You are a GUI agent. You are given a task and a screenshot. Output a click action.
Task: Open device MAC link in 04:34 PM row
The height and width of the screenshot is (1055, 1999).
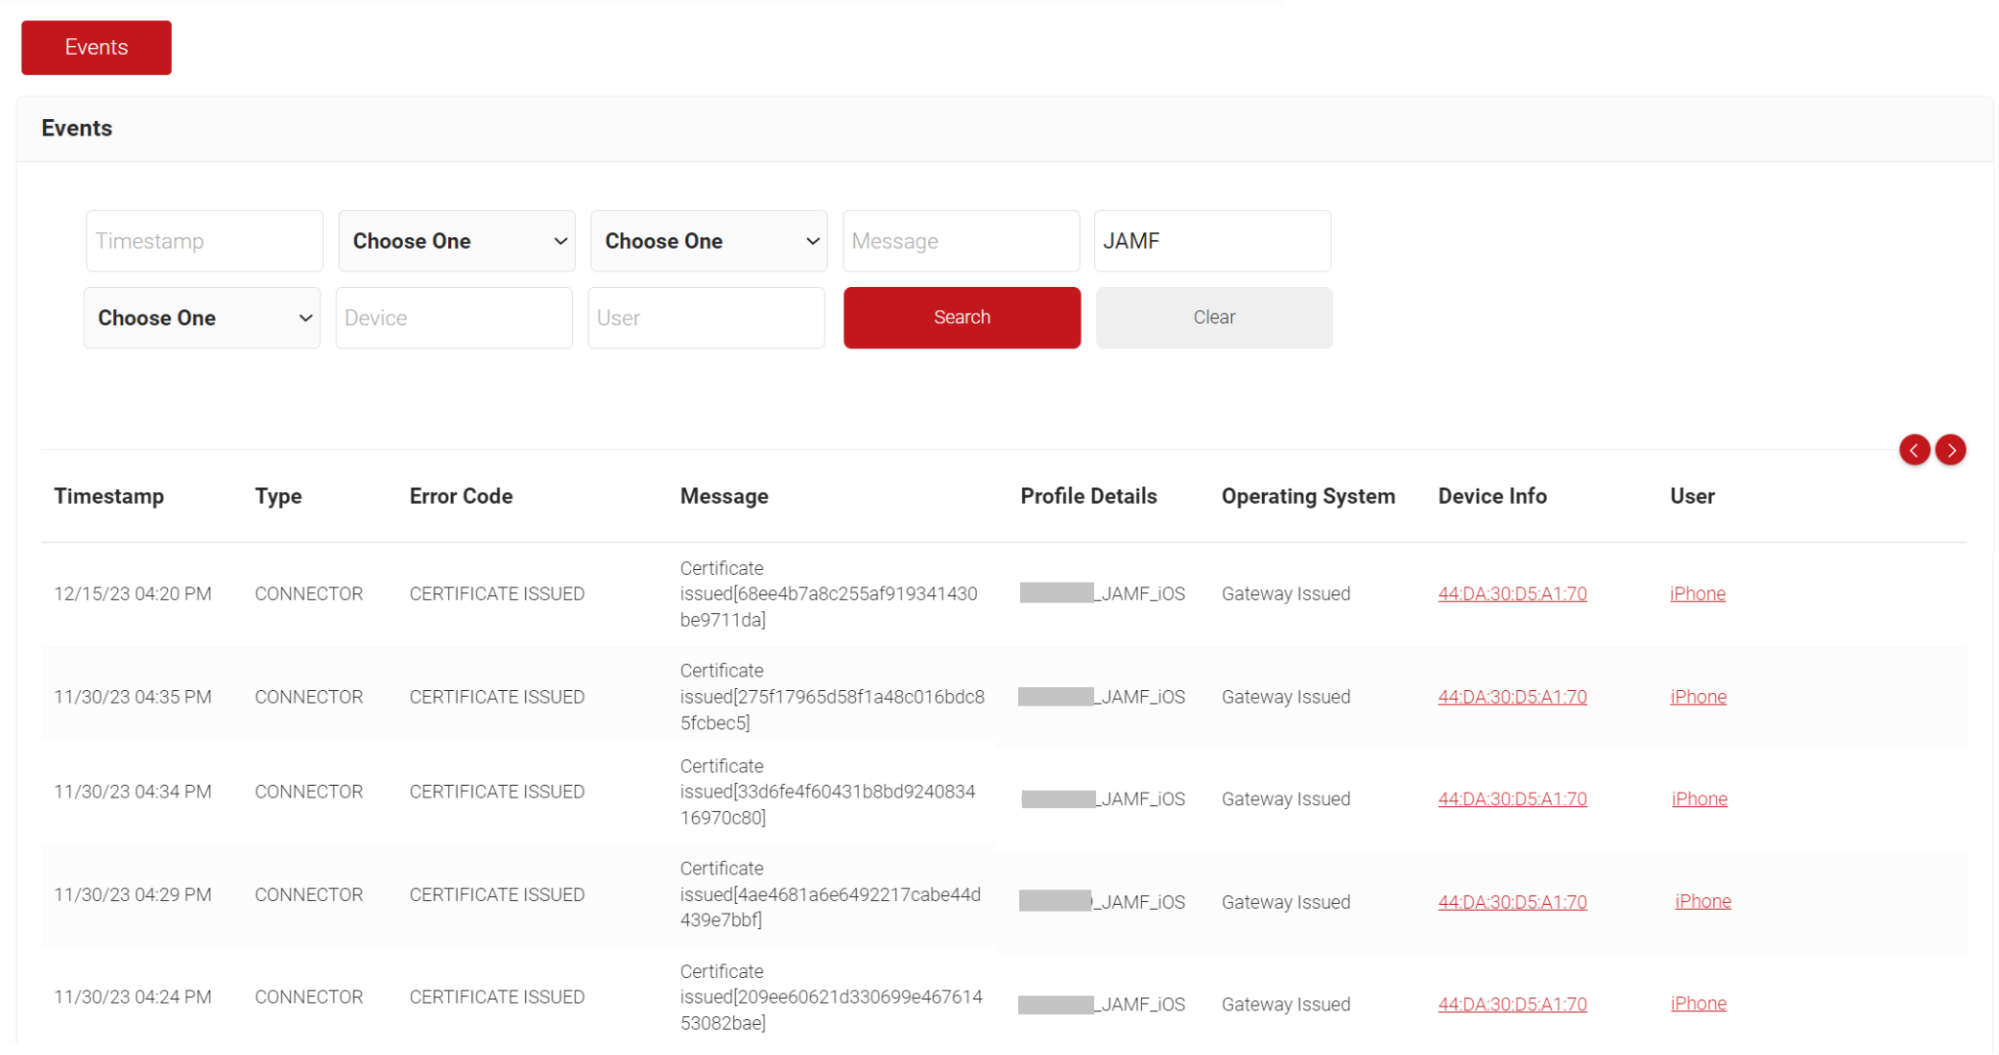[x=1512, y=799]
